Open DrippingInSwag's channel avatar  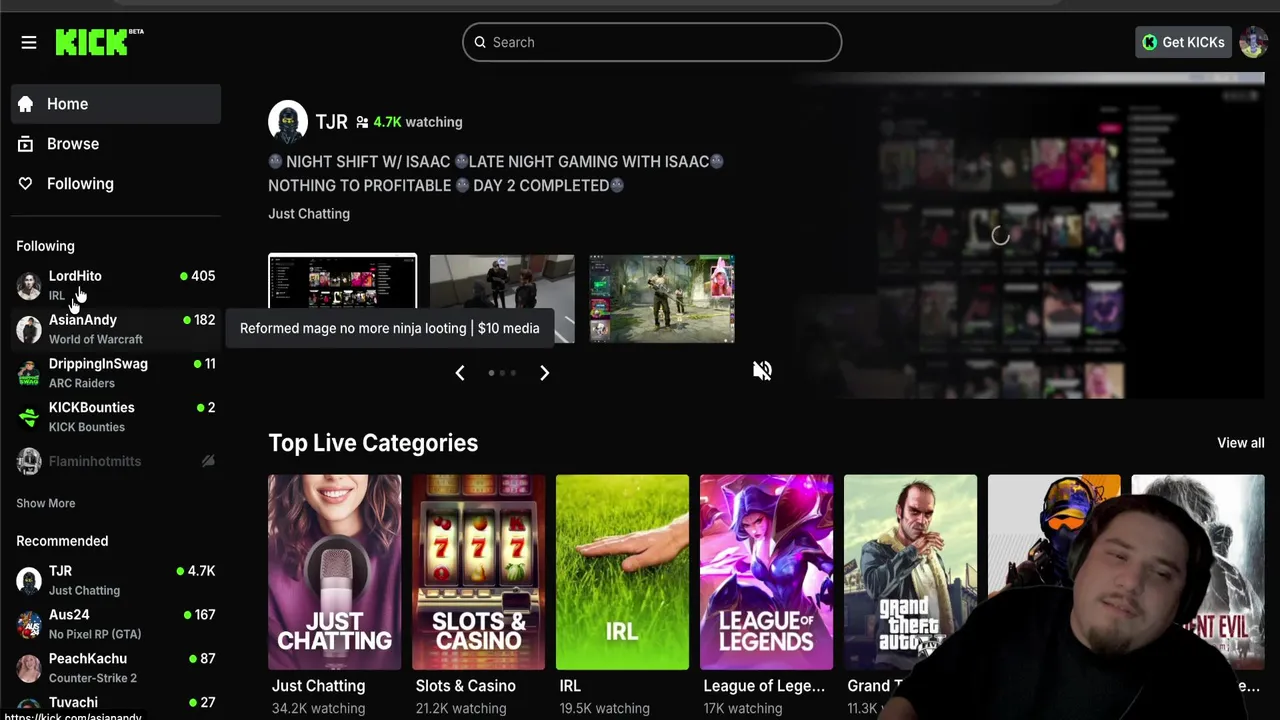tap(29, 373)
